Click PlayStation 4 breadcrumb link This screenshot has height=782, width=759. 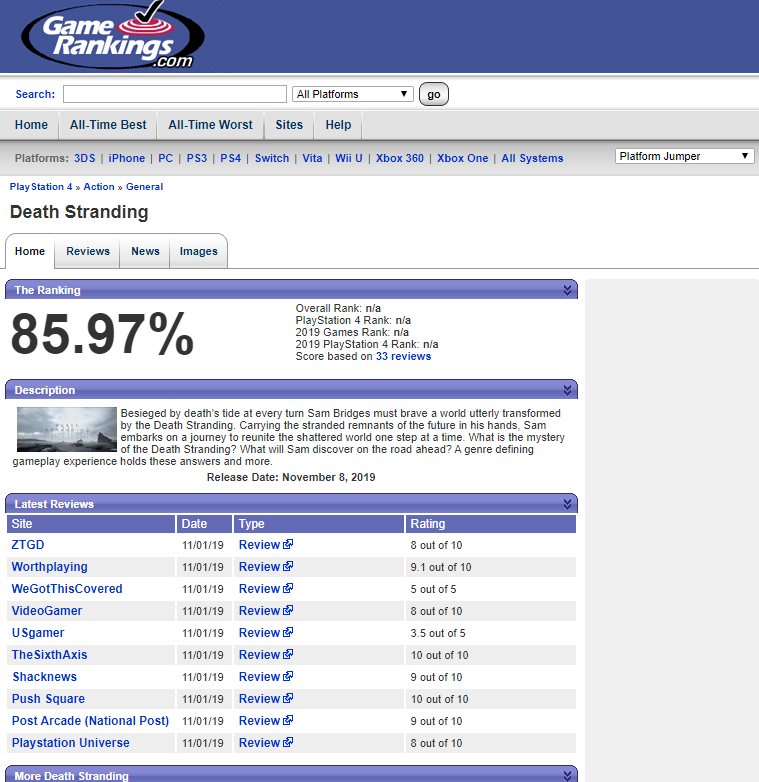[x=41, y=187]
